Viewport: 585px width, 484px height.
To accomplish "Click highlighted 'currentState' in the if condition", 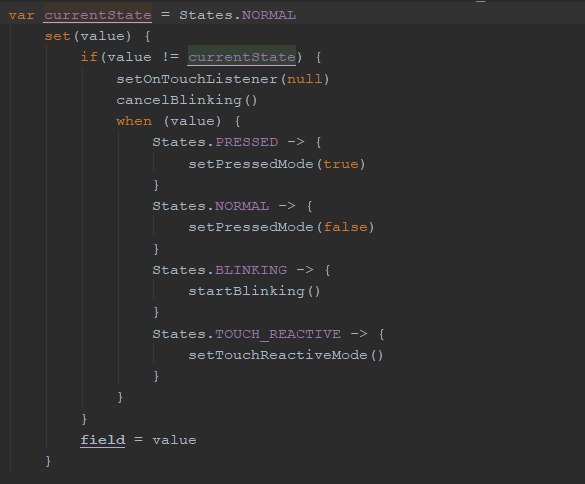I will click(242, 57).
